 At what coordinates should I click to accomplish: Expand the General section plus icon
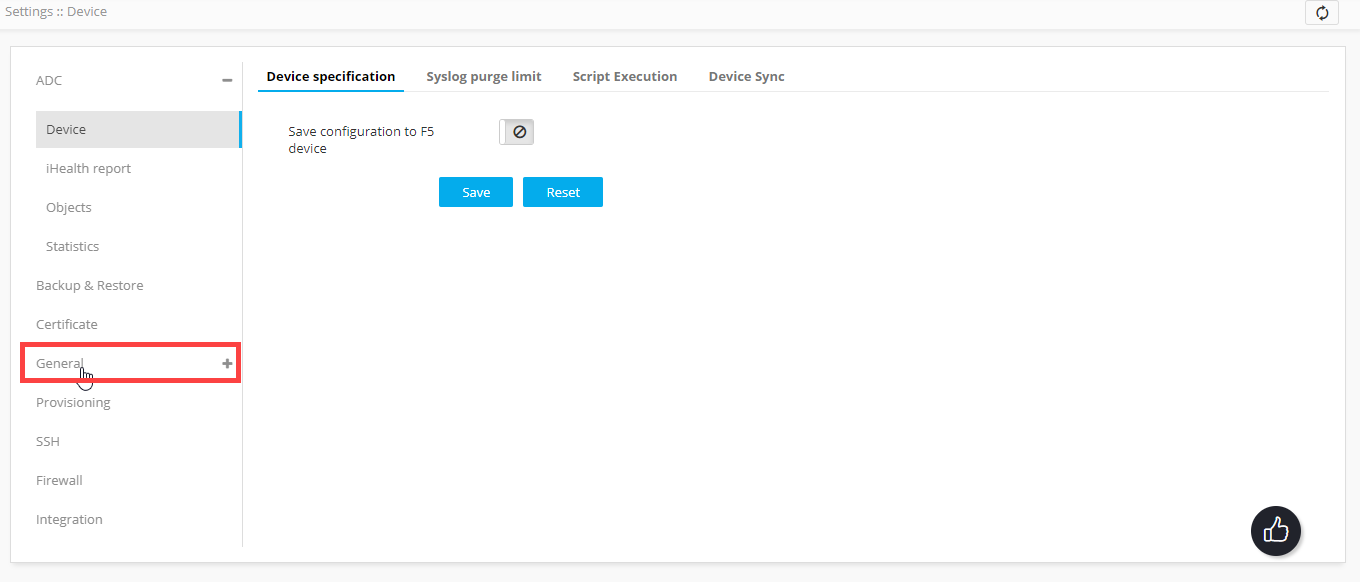tap(227, 364)
